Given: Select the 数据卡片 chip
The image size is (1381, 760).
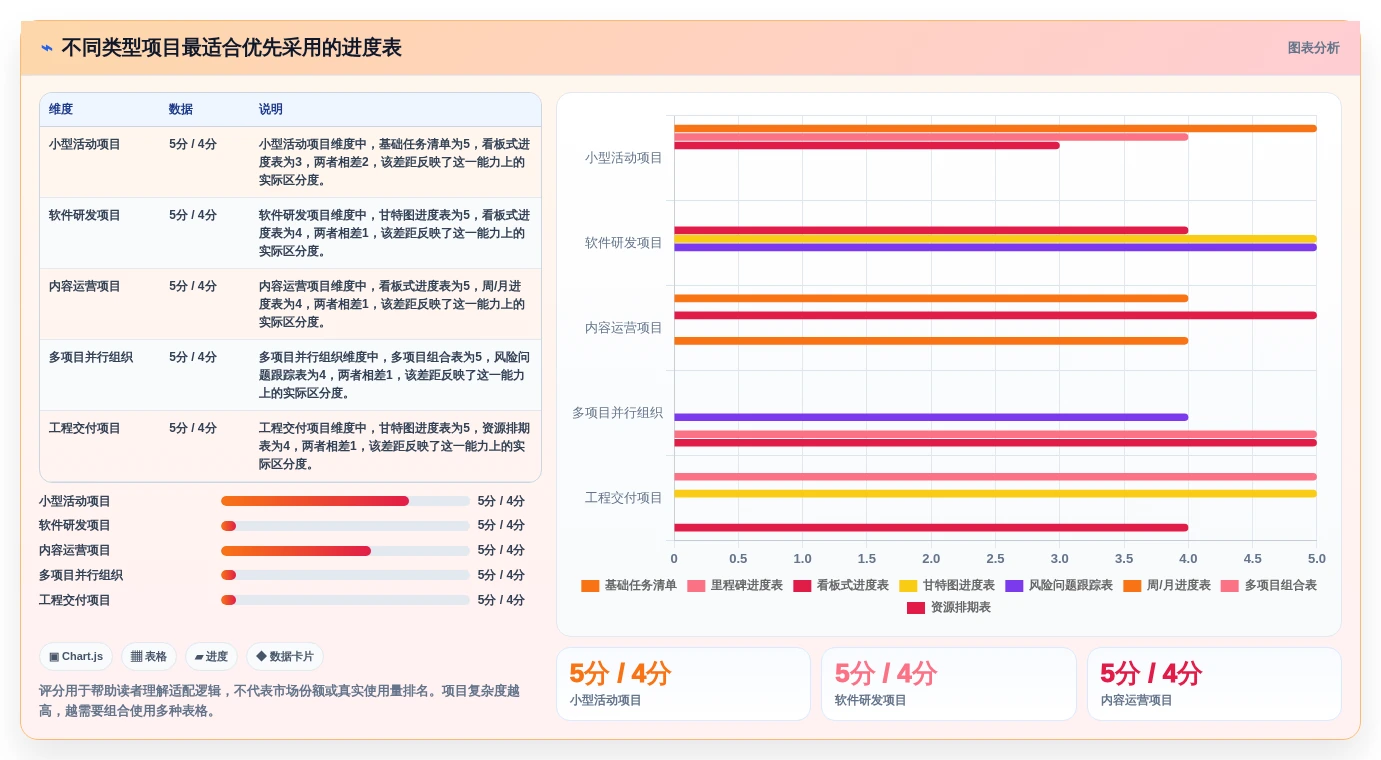Looking at the screenshot, I should (285, 657).
